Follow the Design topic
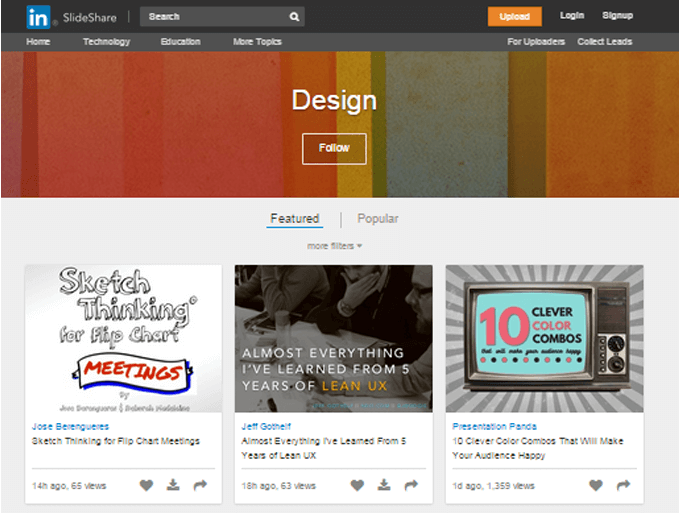The height and width of the screenshot is (513, 680). (334, 149)
